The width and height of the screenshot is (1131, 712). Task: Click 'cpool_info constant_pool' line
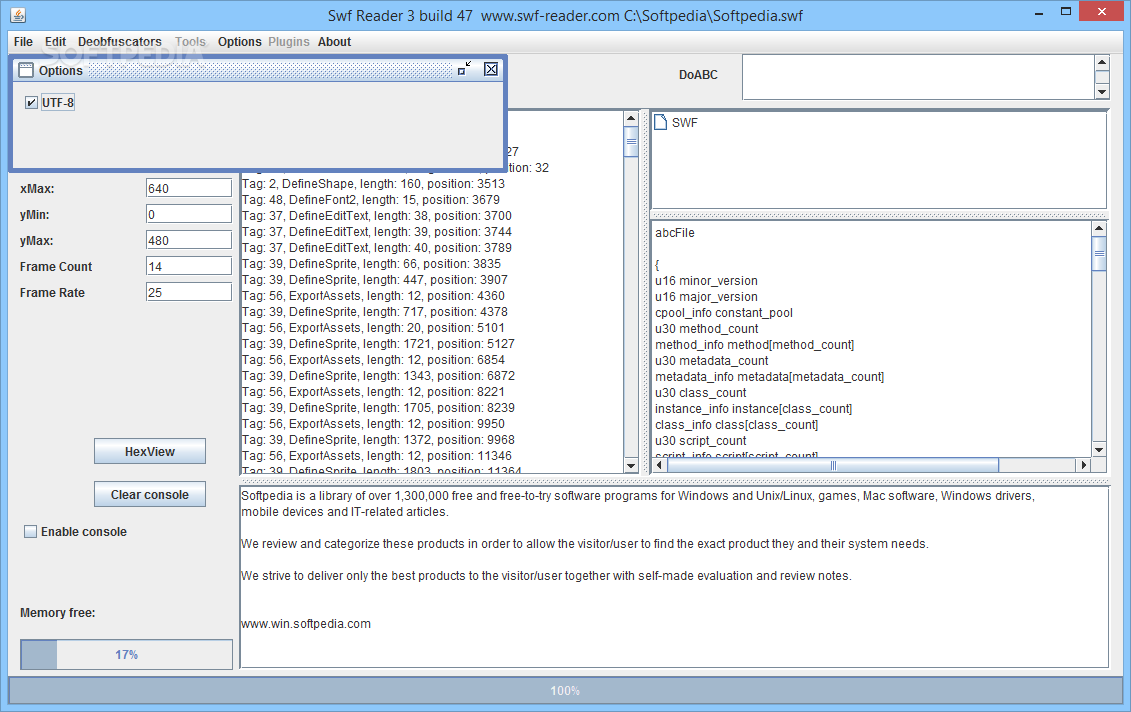(723, 312)
